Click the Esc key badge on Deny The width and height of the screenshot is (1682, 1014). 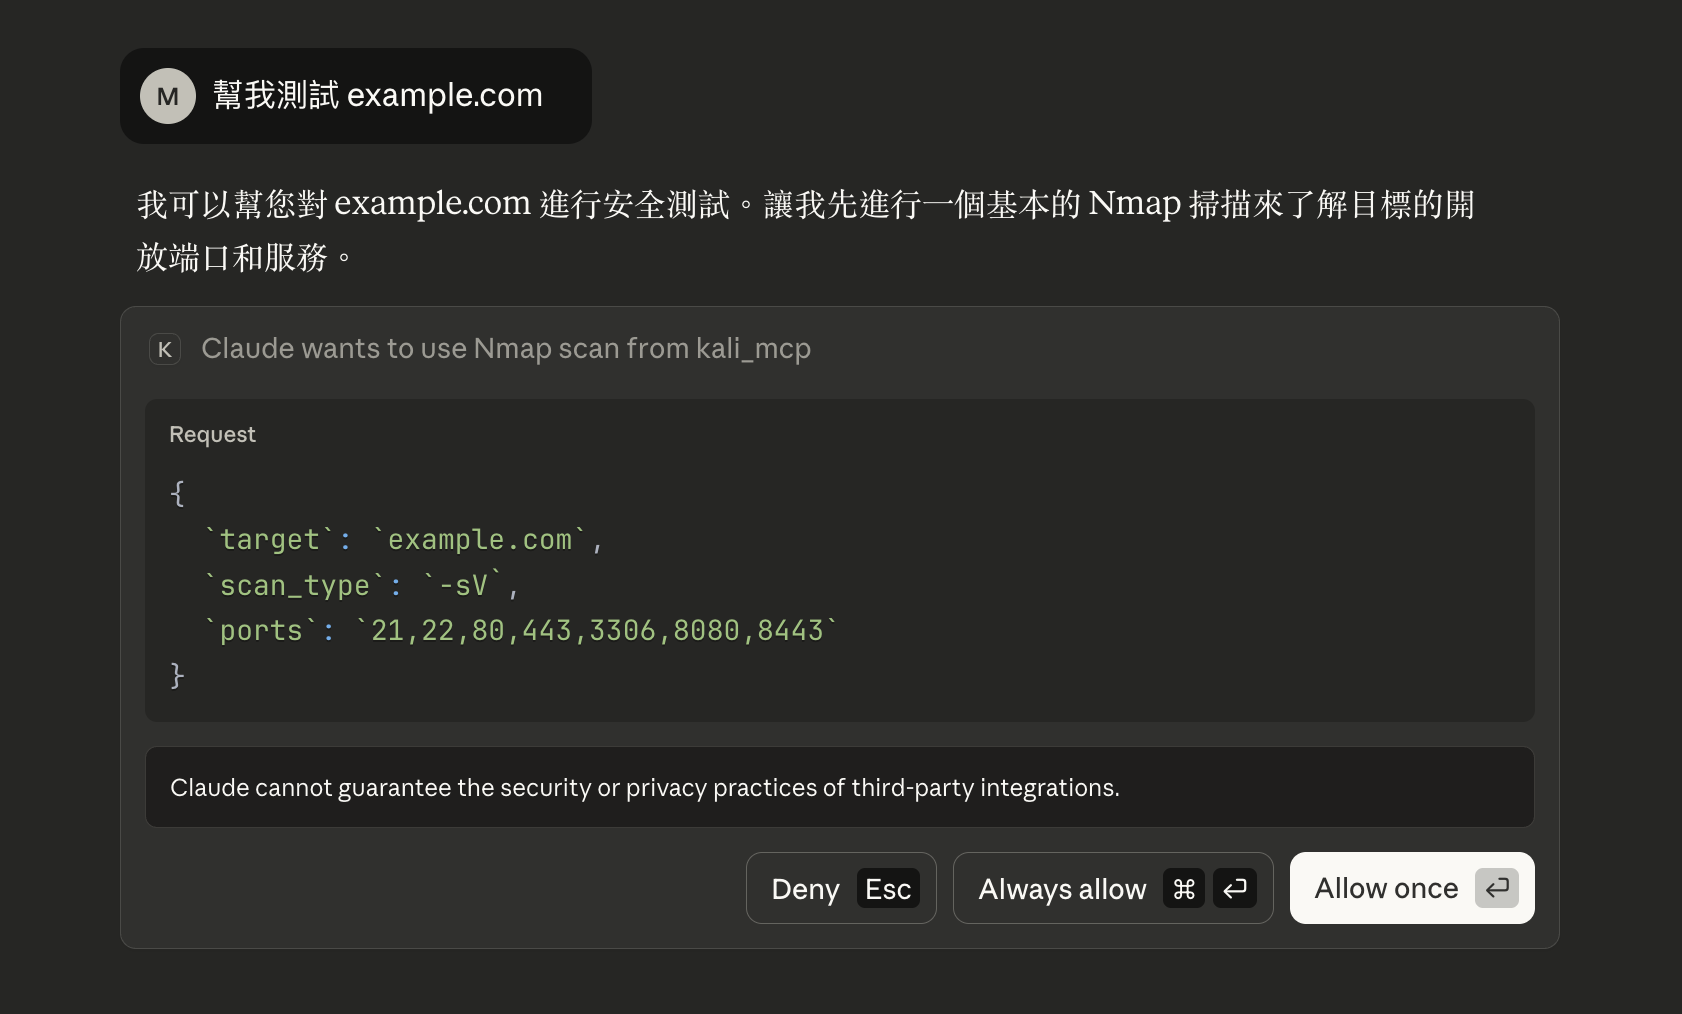pos(888,889)
